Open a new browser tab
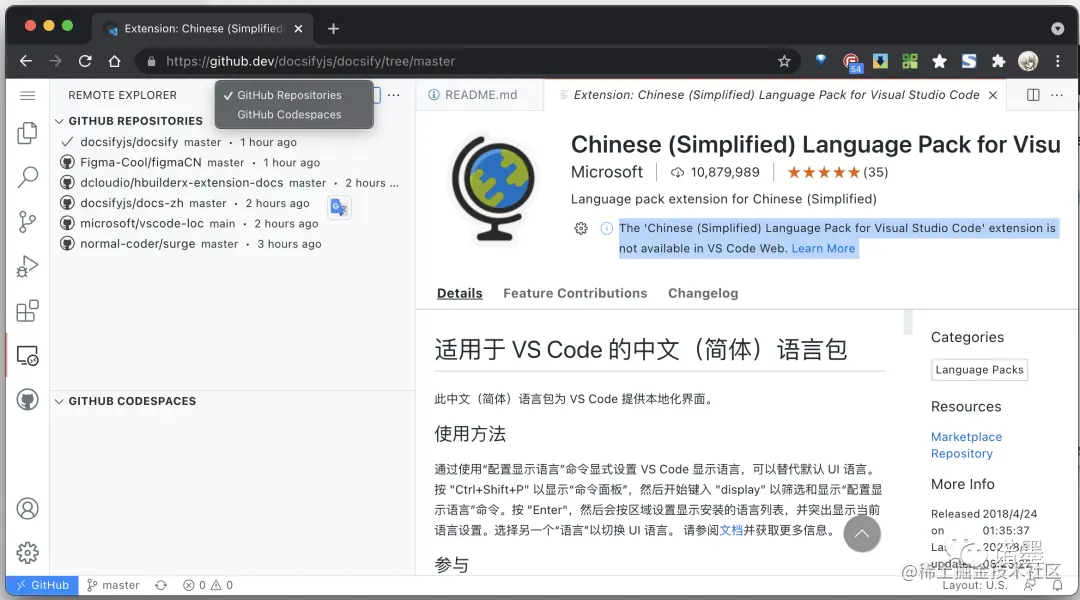Image resolution: width=1080 pixels, height=600 pixels. (333, 29)
